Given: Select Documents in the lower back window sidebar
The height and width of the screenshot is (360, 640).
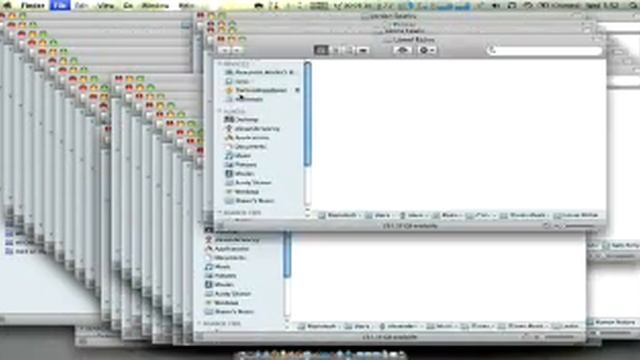Looking at the screenshot, I should [225, 258].
